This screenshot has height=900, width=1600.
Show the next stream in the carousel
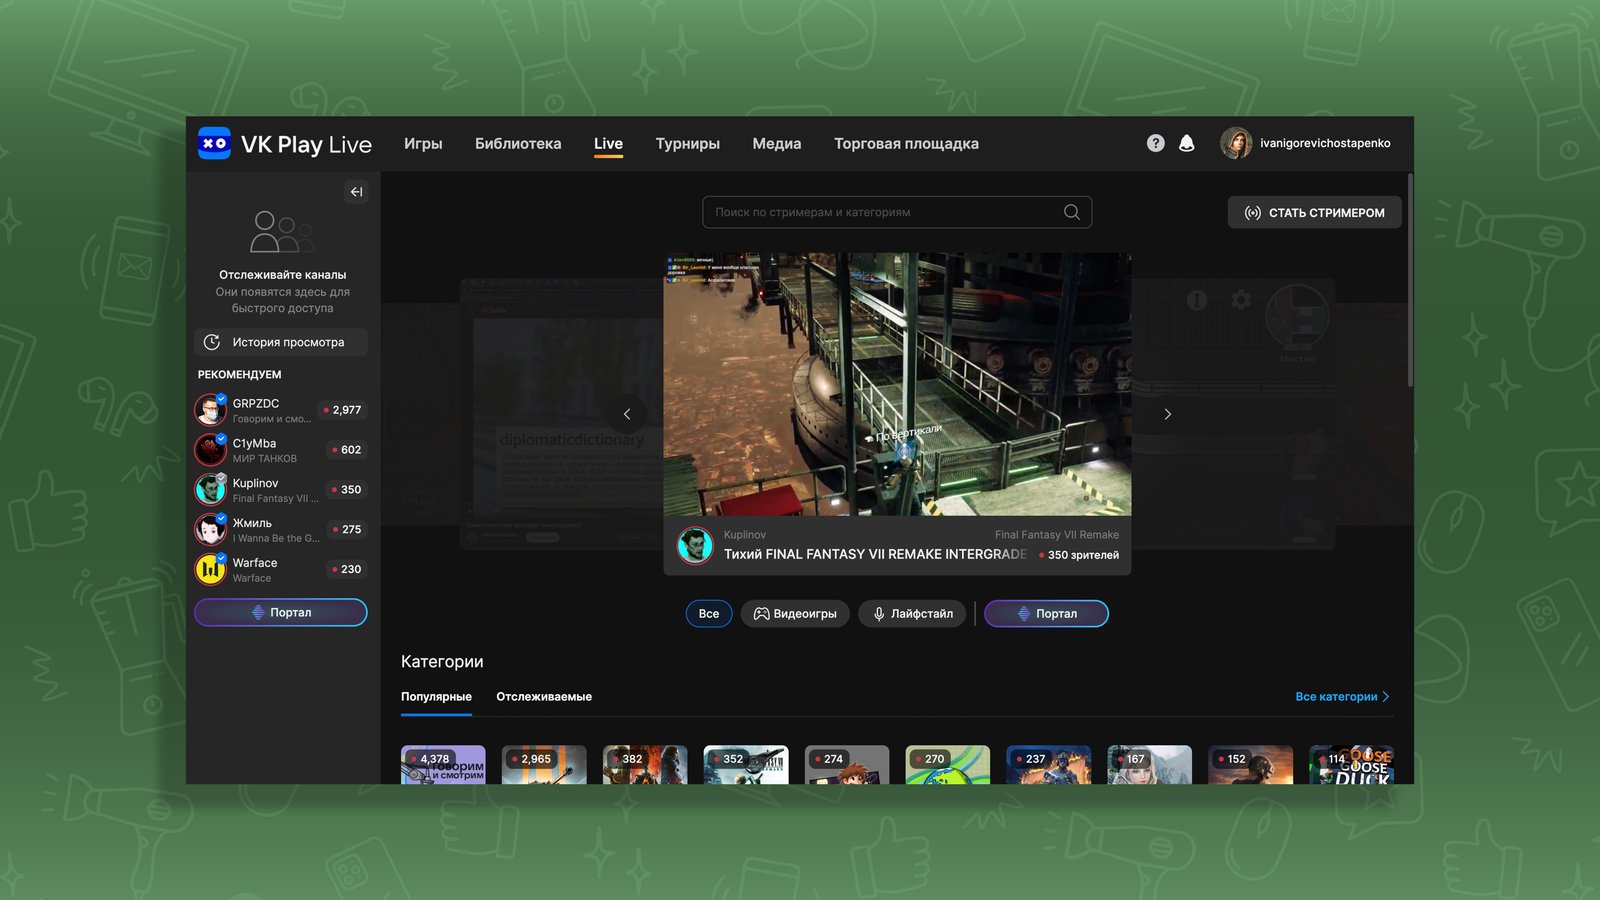coord(1167,414)
